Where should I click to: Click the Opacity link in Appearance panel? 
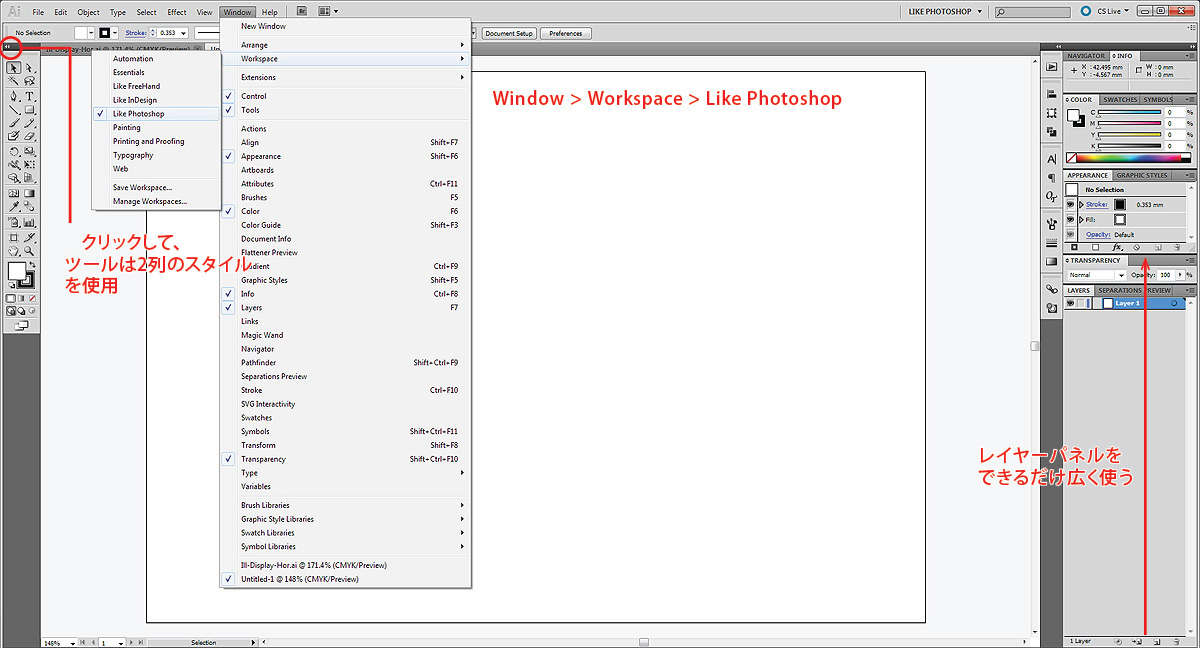click(x=1098, y=234)
